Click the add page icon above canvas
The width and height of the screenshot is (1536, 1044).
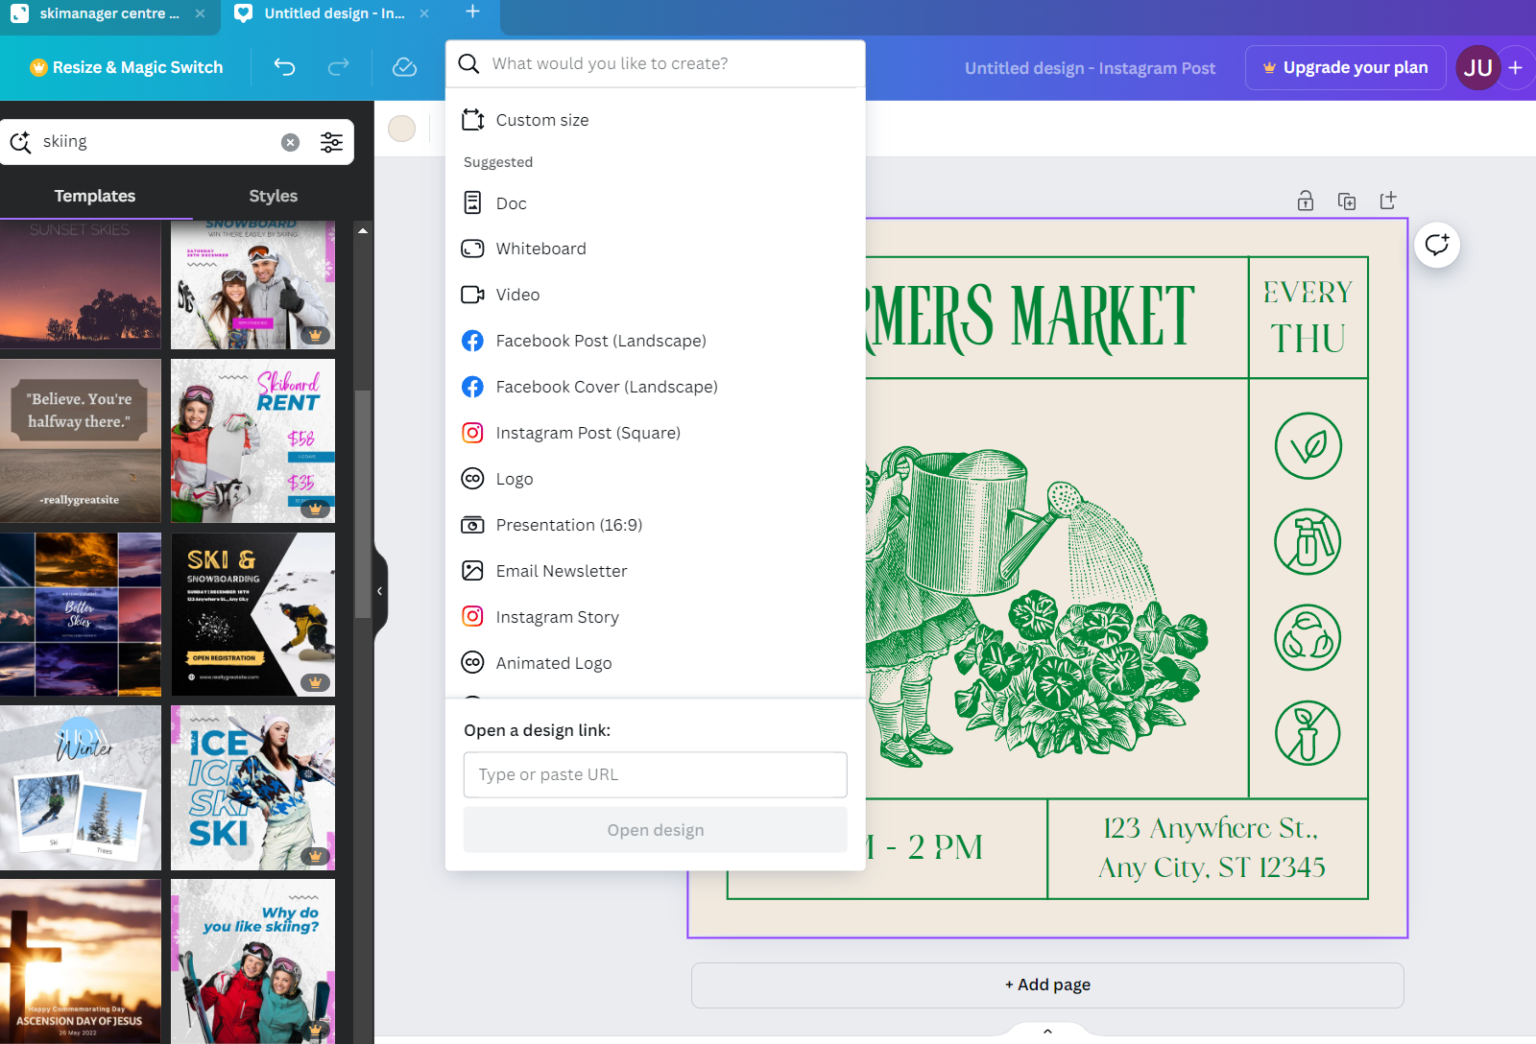1388,201
